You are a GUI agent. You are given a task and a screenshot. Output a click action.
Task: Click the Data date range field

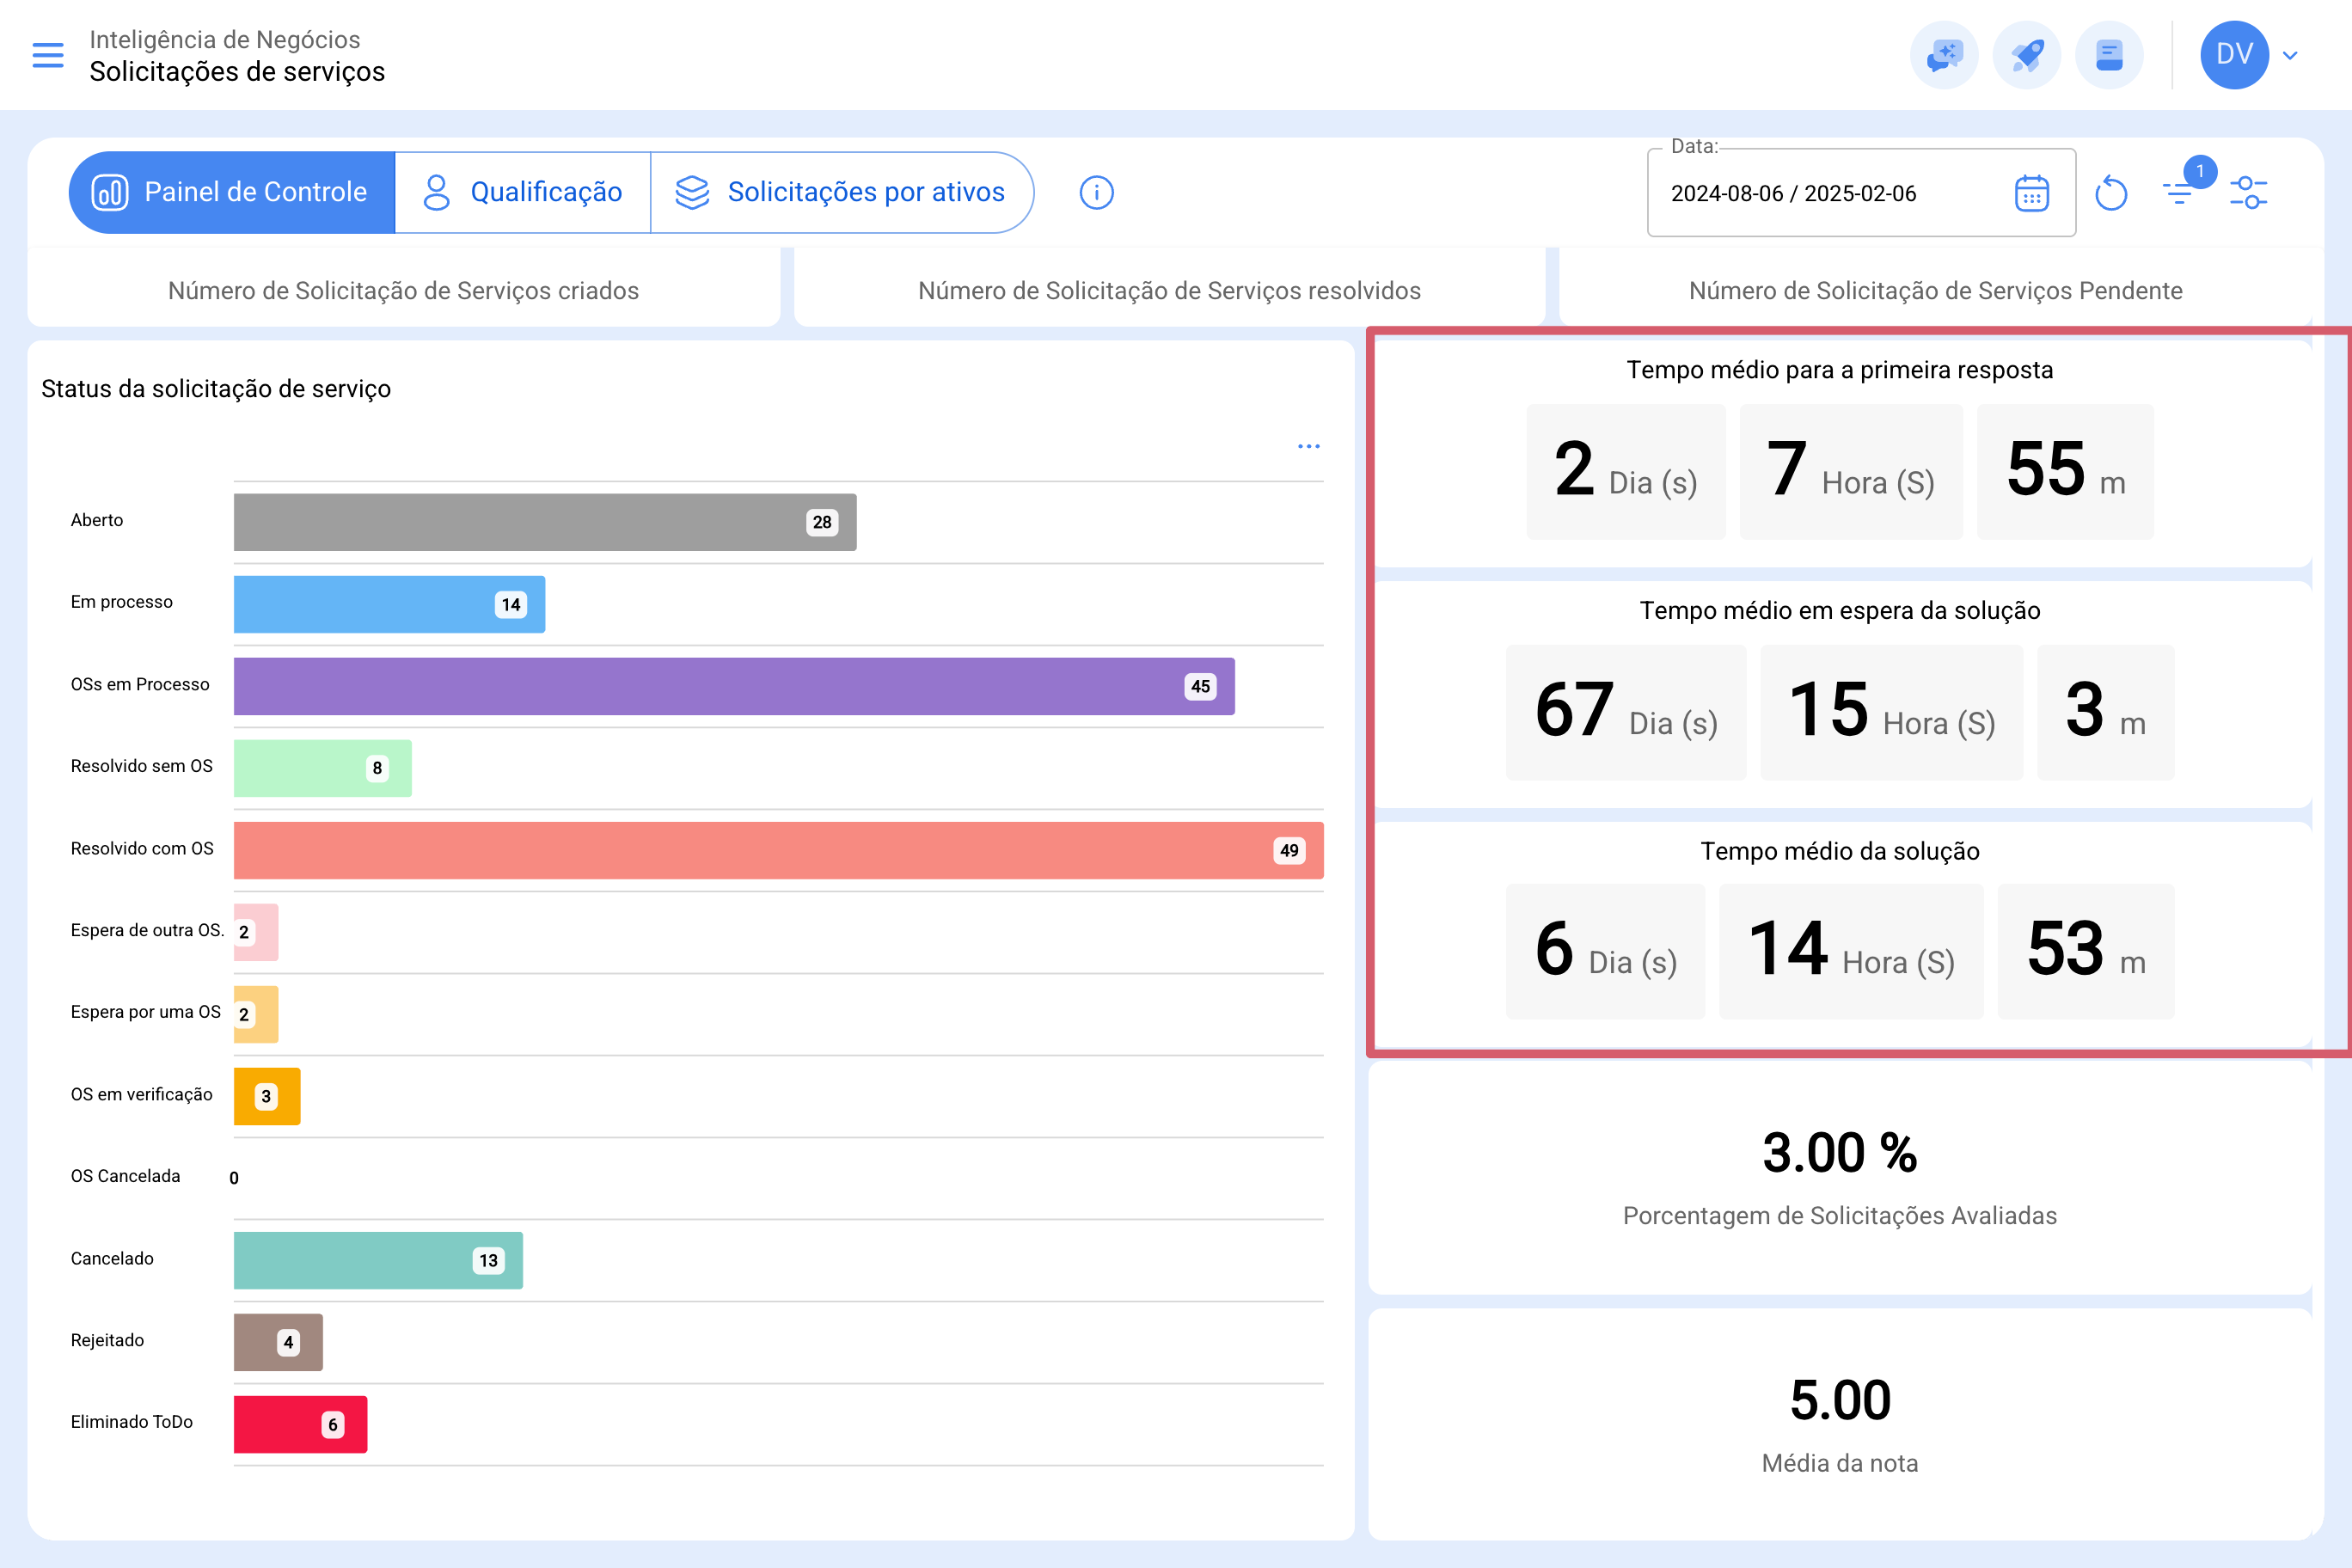pos(1861,193)
